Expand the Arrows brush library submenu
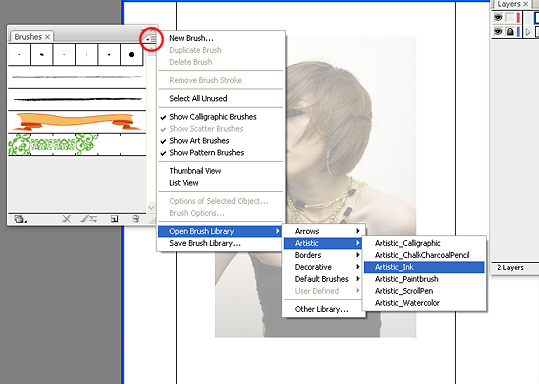 [322, 231]
